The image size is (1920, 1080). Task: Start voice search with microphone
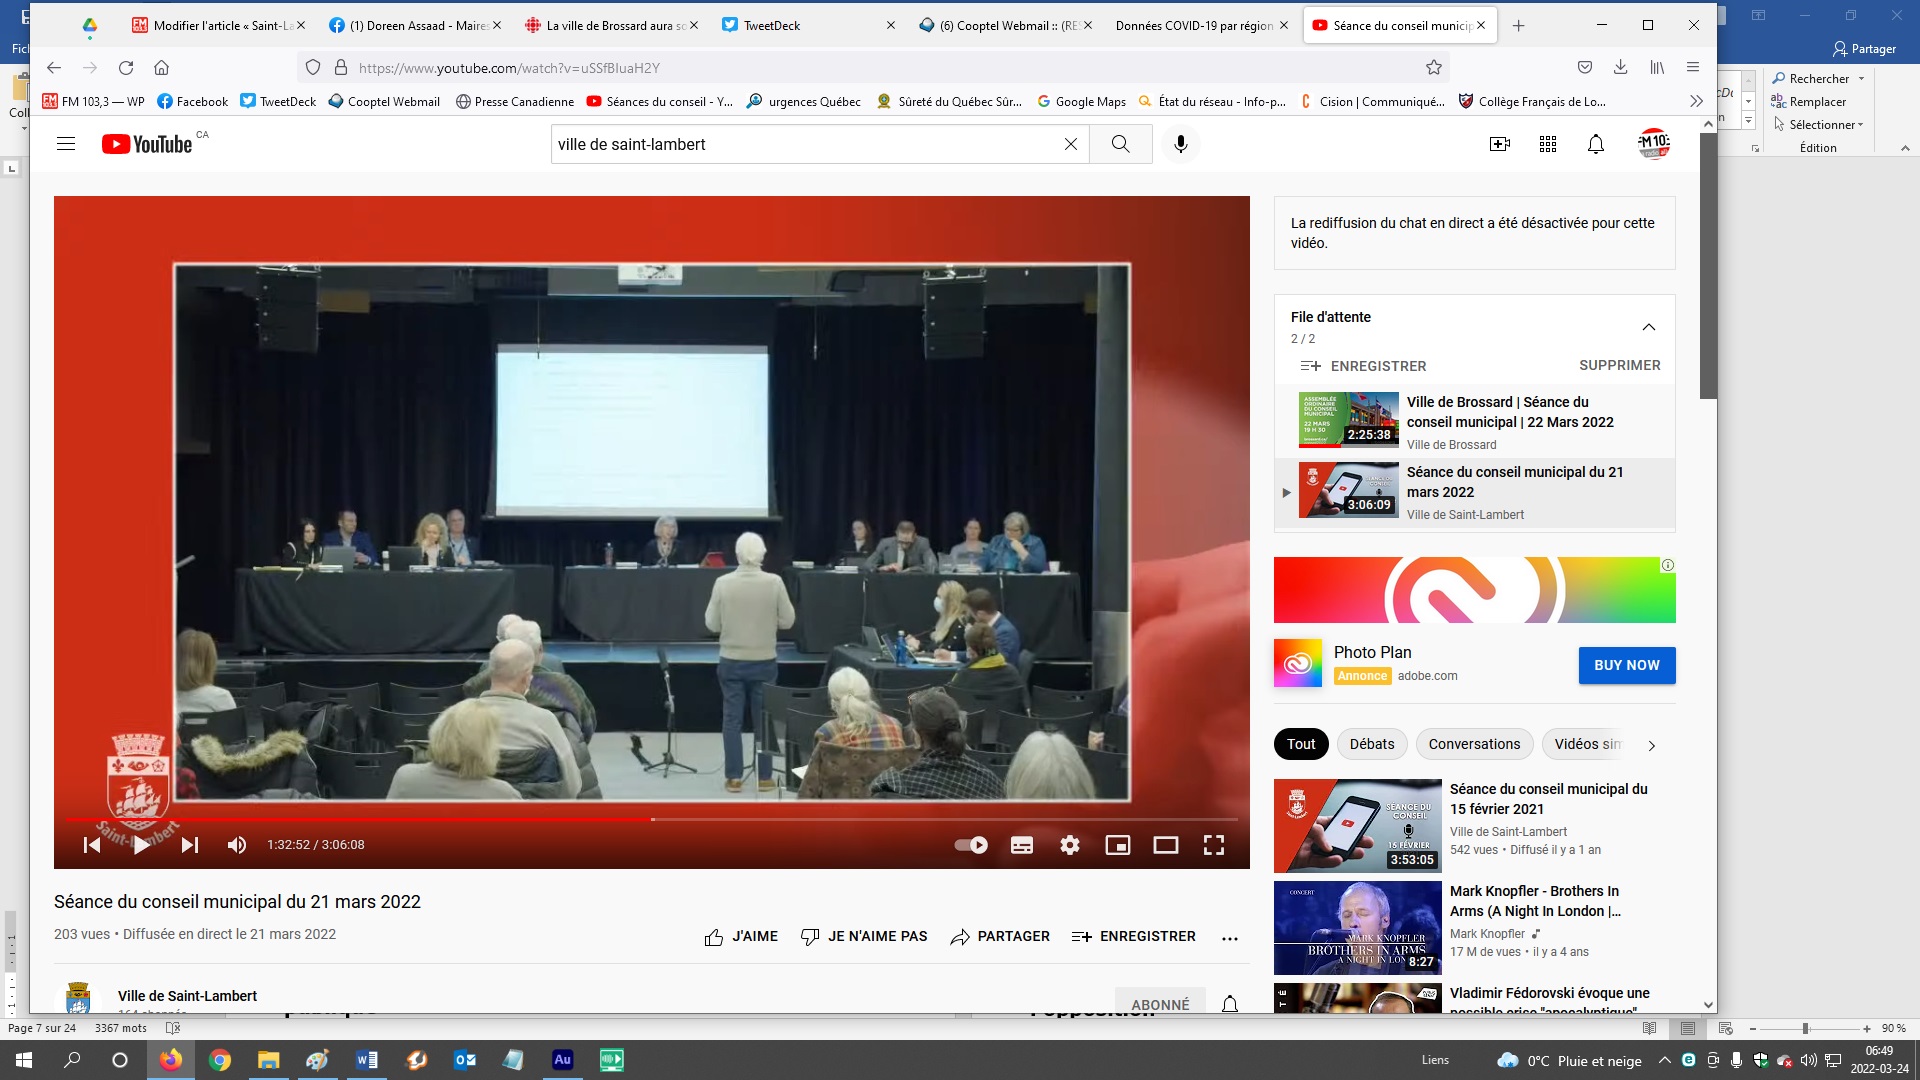1180,144
